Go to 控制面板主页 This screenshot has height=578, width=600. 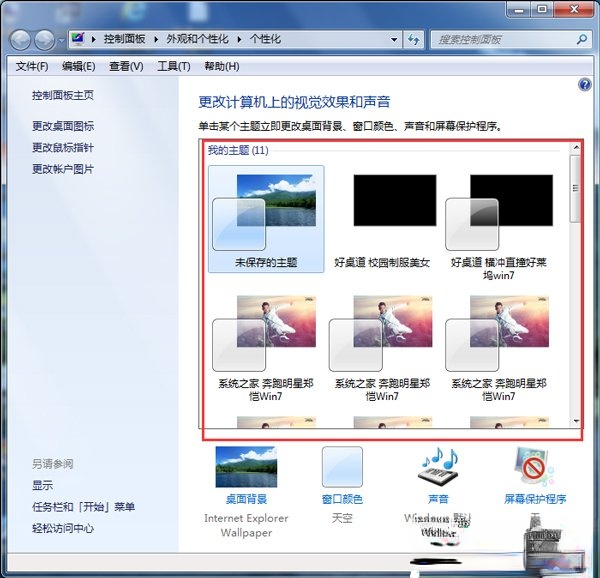[x=63, y=95]
